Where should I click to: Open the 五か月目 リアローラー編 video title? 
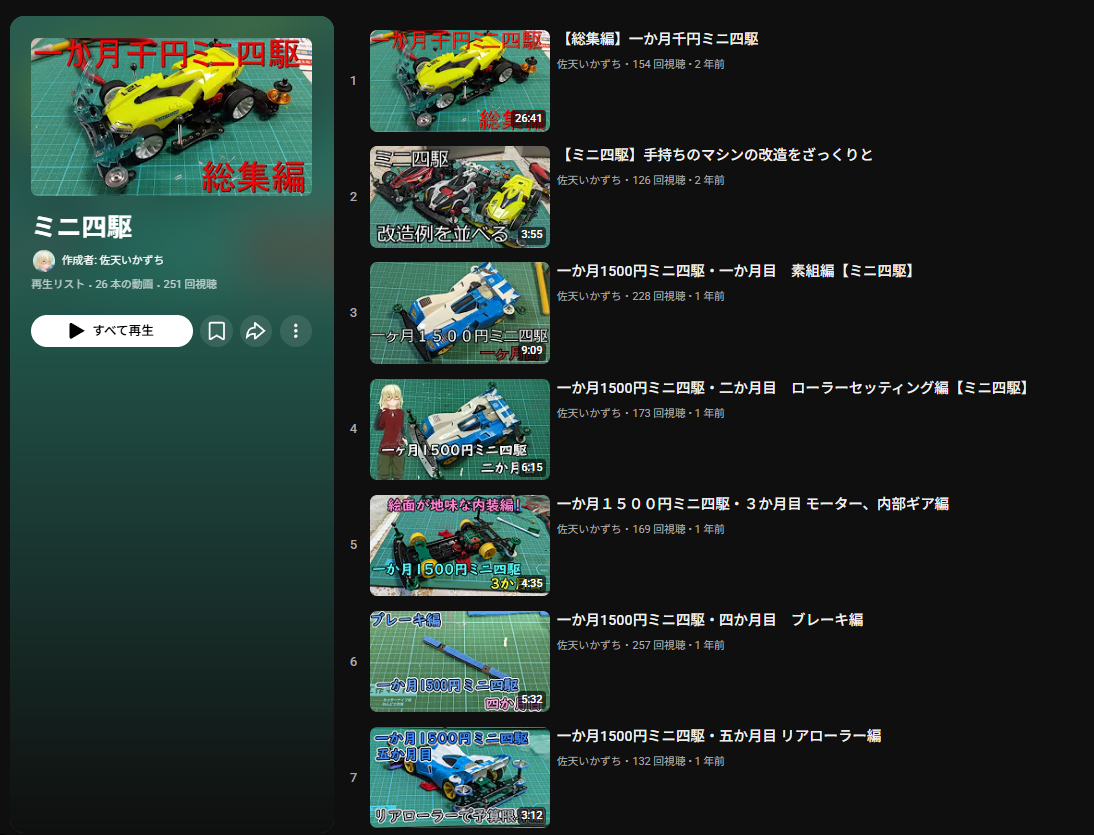(718, 736)
